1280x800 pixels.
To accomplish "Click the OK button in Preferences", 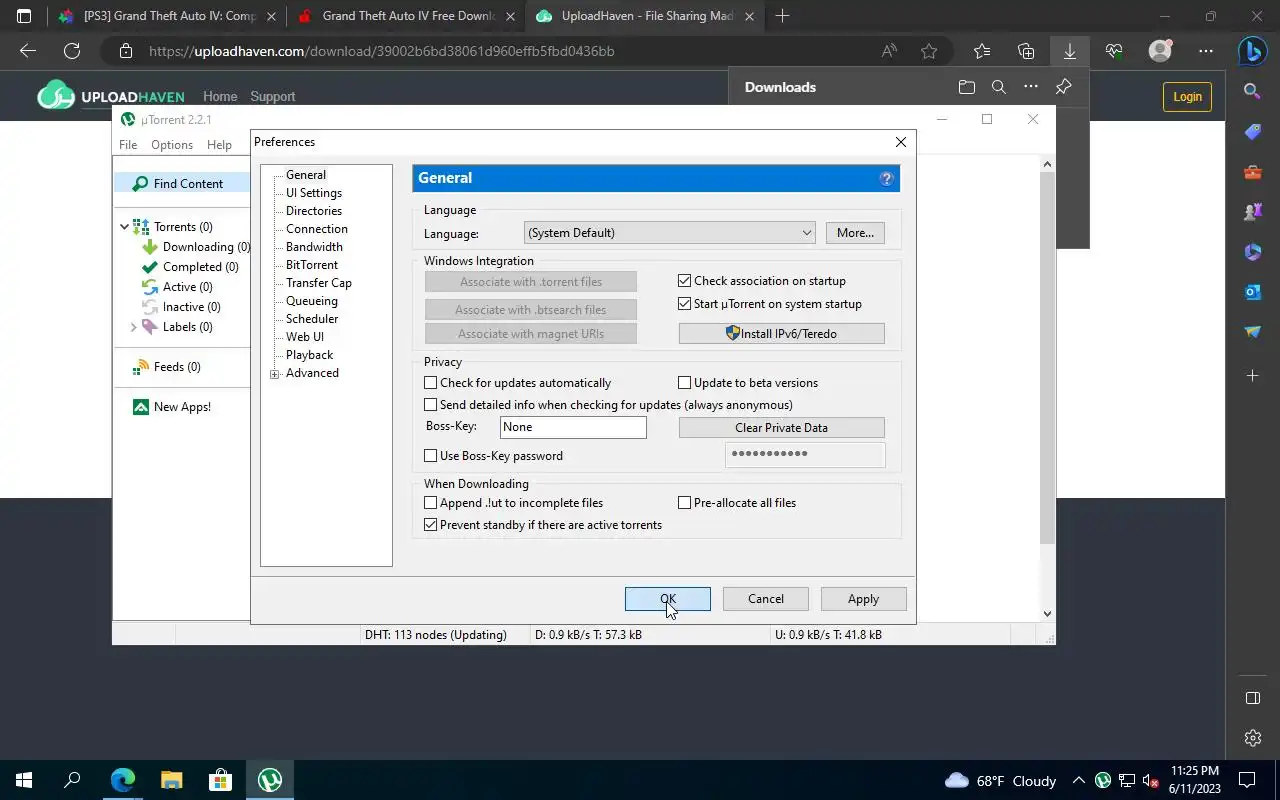I will (x=668, y=599).
